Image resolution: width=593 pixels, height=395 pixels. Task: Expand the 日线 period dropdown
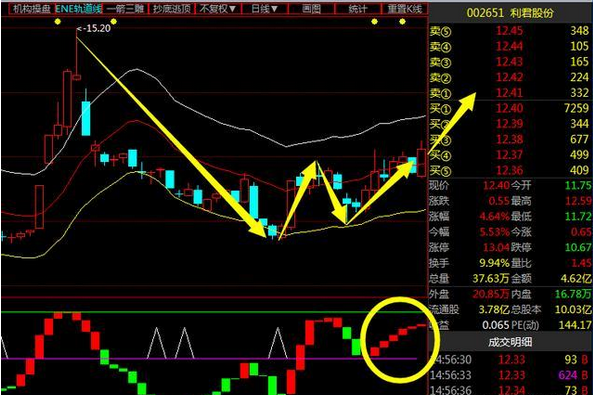(265, 8)
